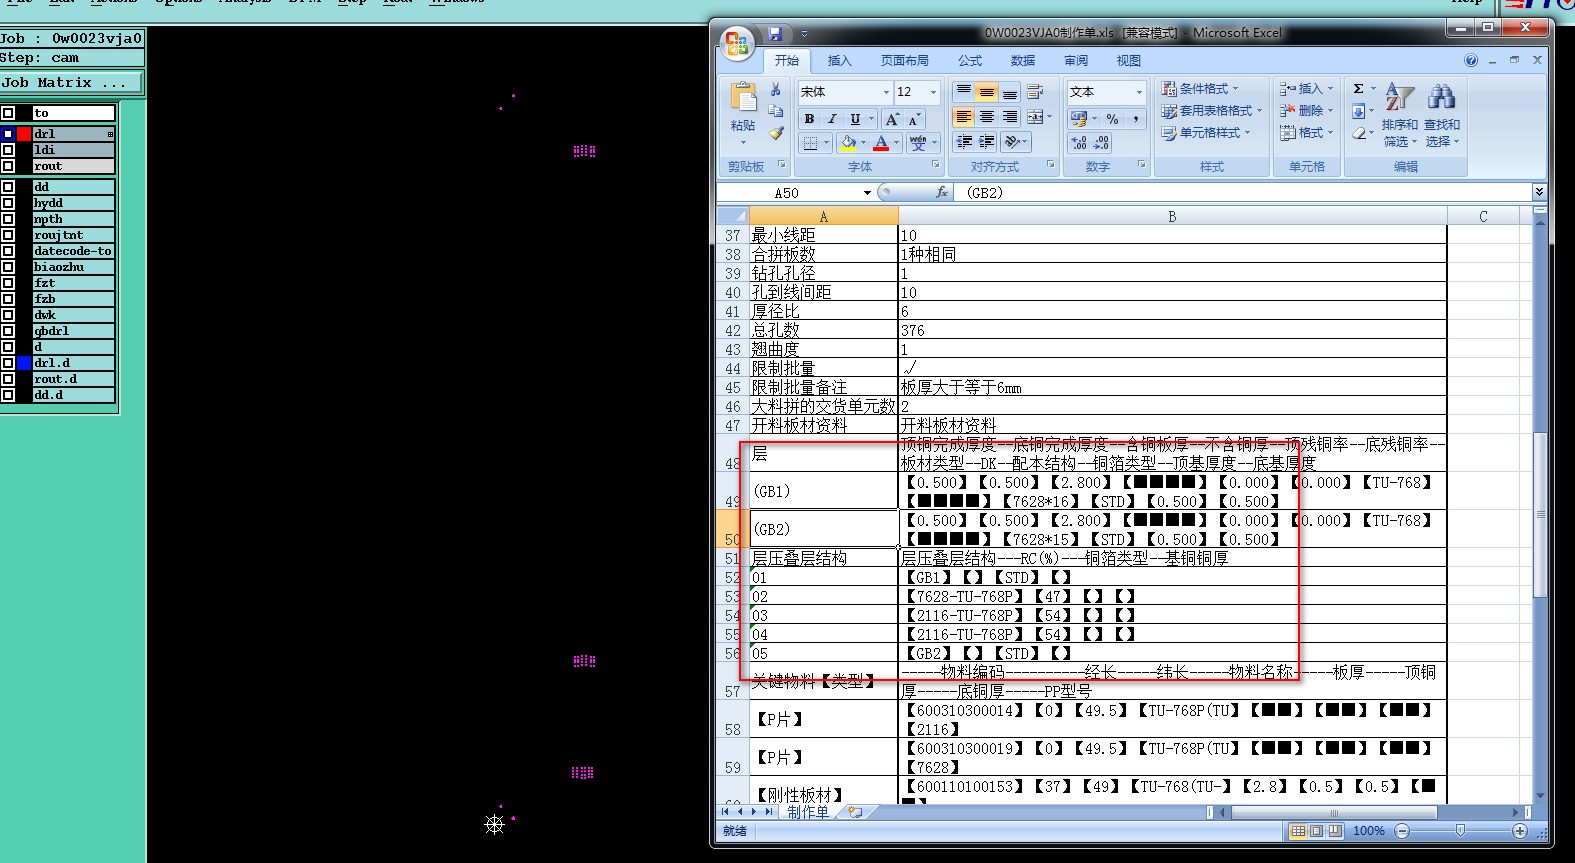Decrease decimal places
1575x863 pixels.
(1101, 143)
